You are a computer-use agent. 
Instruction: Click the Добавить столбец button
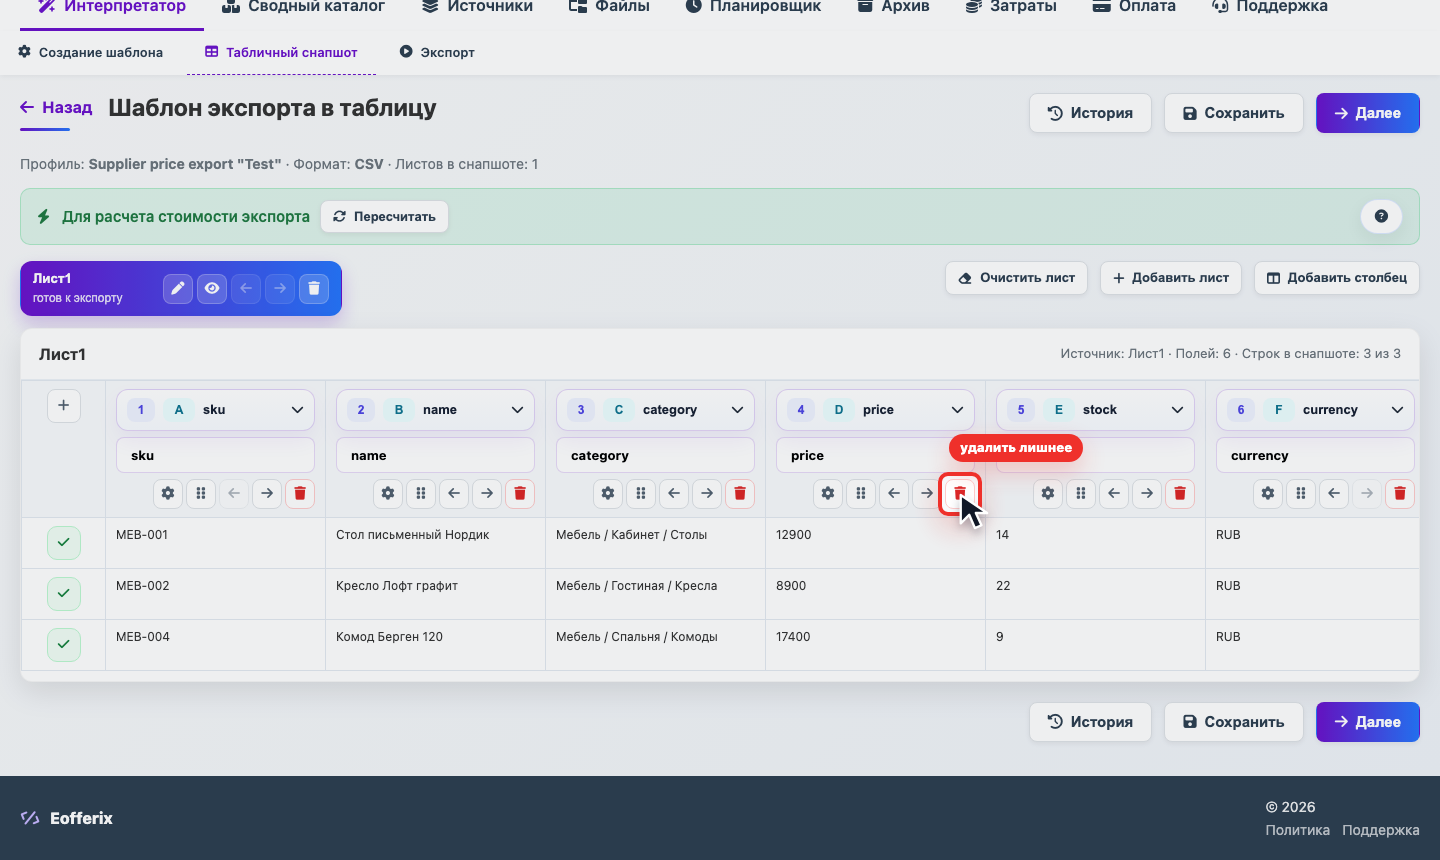tap(1337, 278)
